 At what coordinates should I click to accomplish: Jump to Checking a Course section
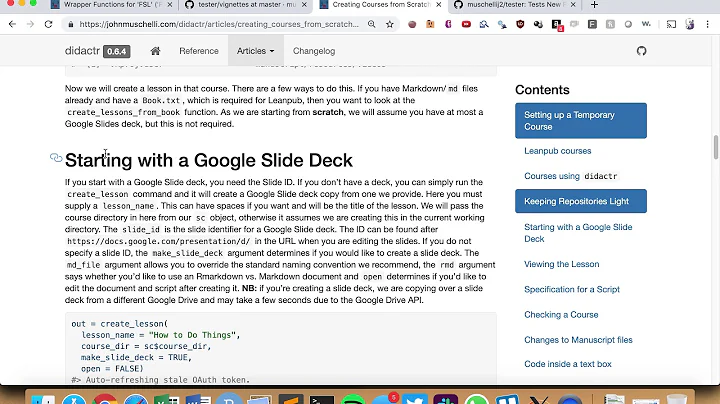click(561, 314)
